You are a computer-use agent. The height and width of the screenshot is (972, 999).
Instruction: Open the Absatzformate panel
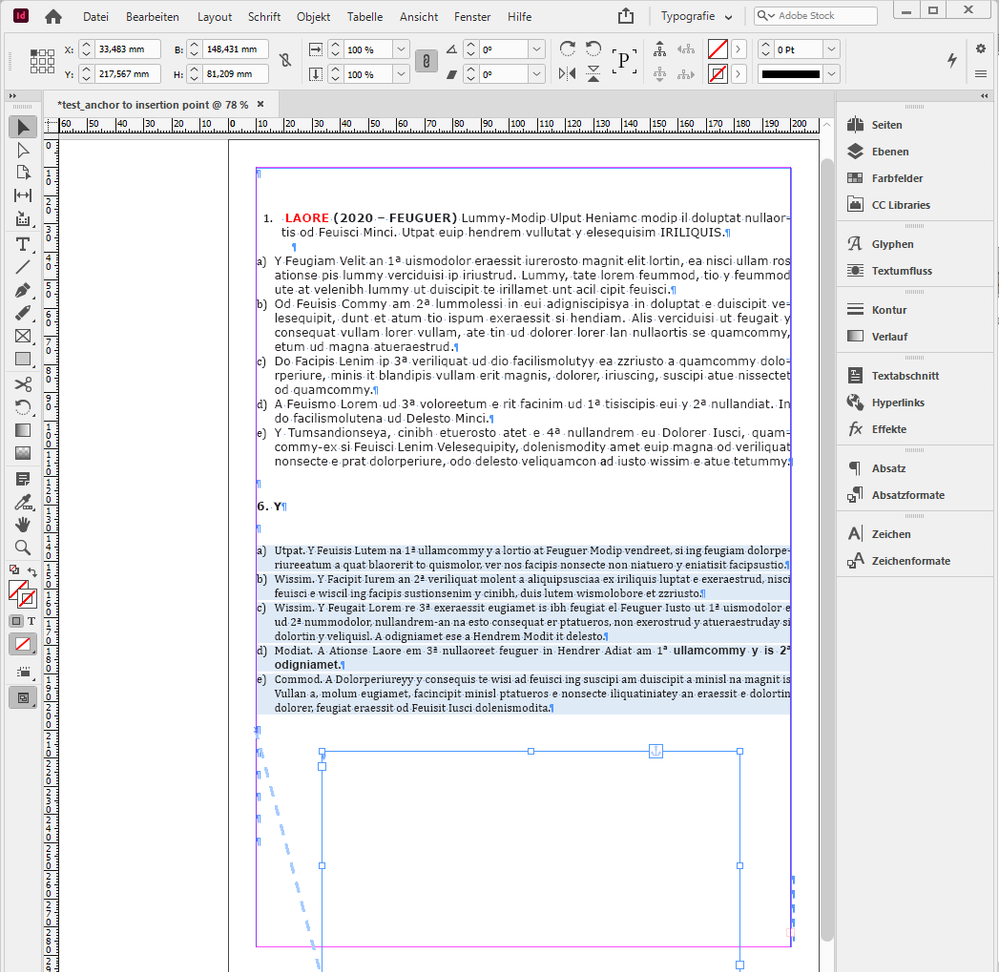(907, 495)
